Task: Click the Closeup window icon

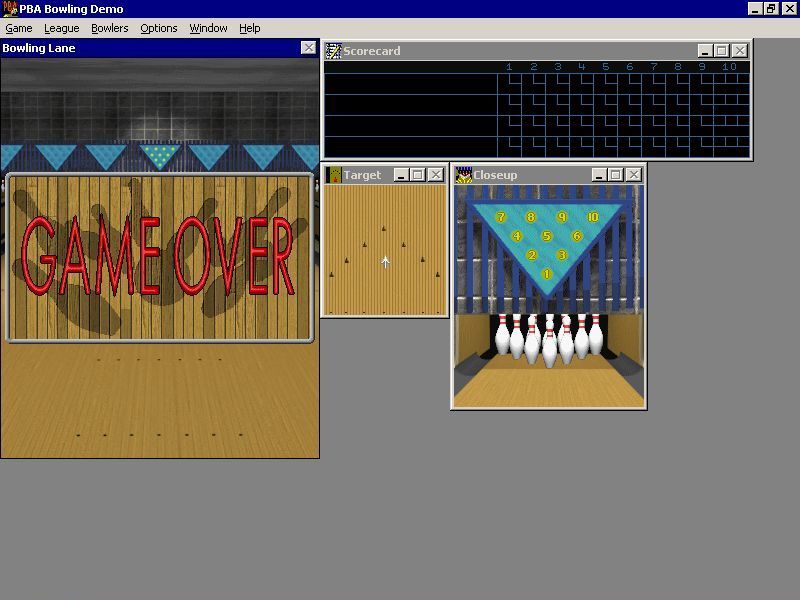Action: coord(464,175)
